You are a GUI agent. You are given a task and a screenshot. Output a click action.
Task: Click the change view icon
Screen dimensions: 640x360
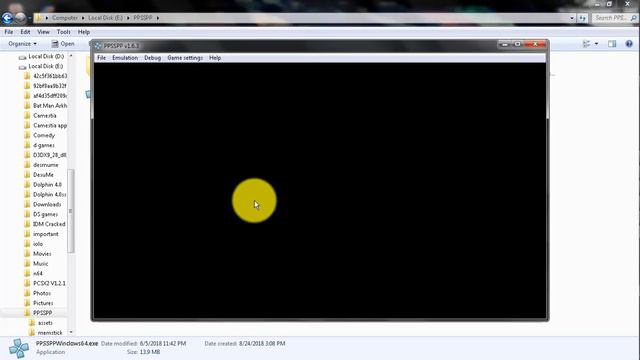click(x=587, y=44)
